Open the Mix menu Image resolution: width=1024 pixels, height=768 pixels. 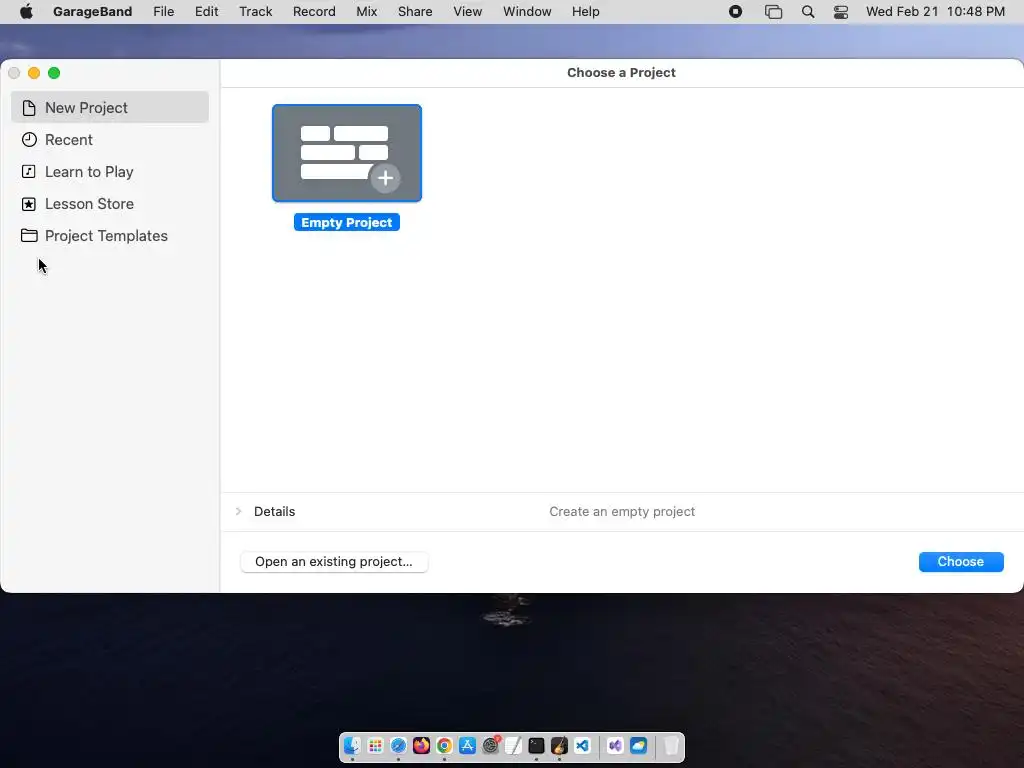[x=366, y=12]
